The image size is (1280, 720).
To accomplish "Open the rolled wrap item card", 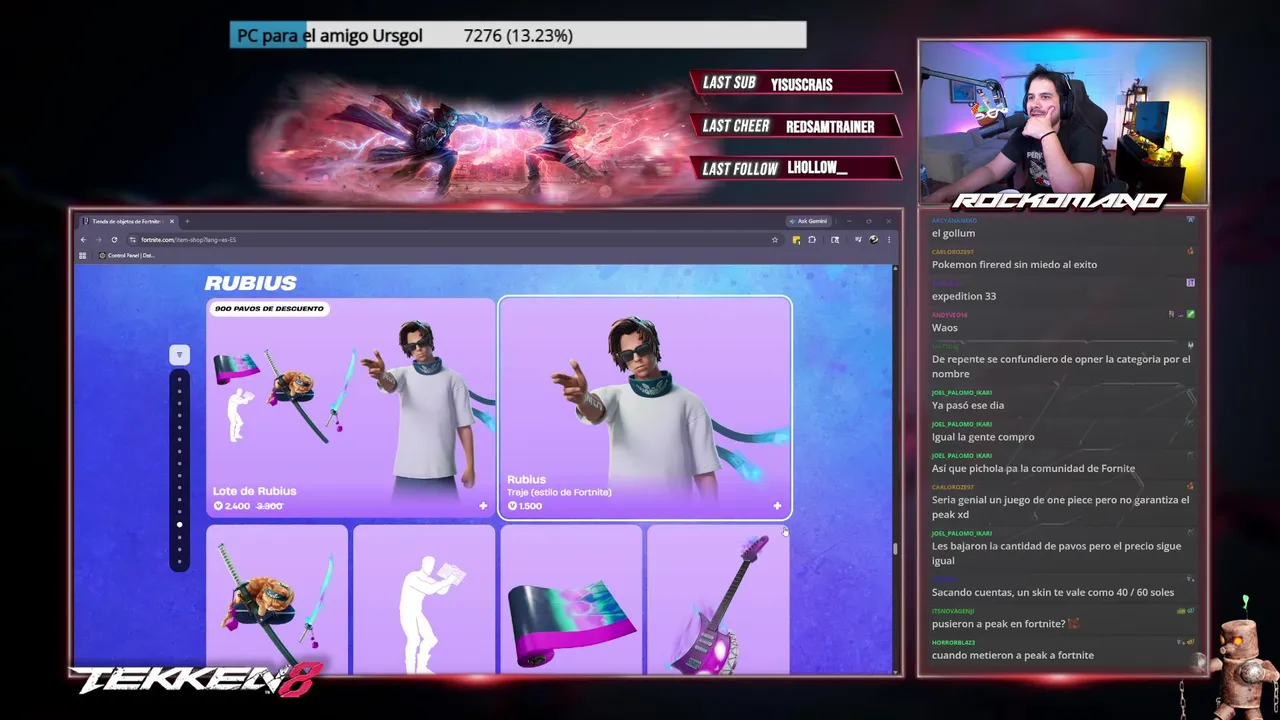I will 571,599.
